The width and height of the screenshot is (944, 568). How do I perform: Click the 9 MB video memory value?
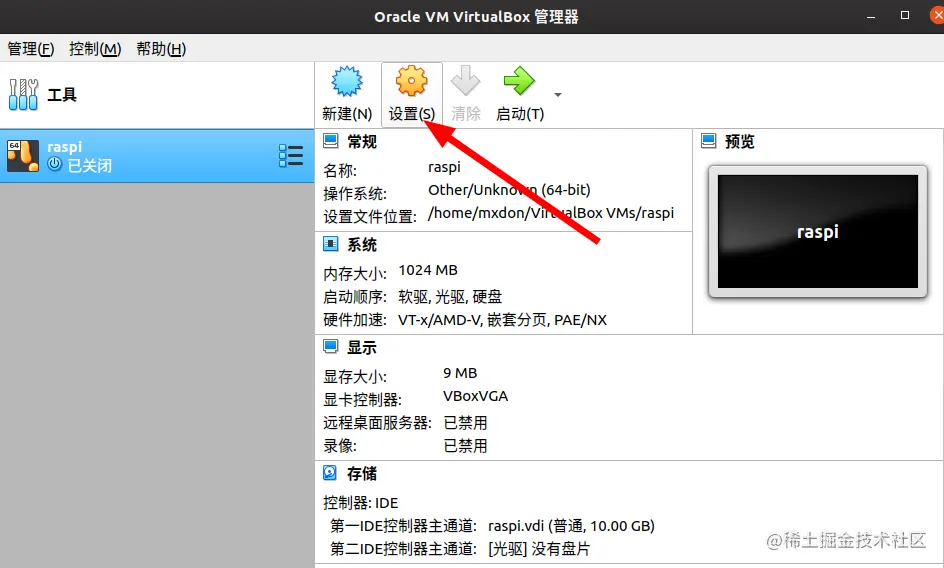460,373
